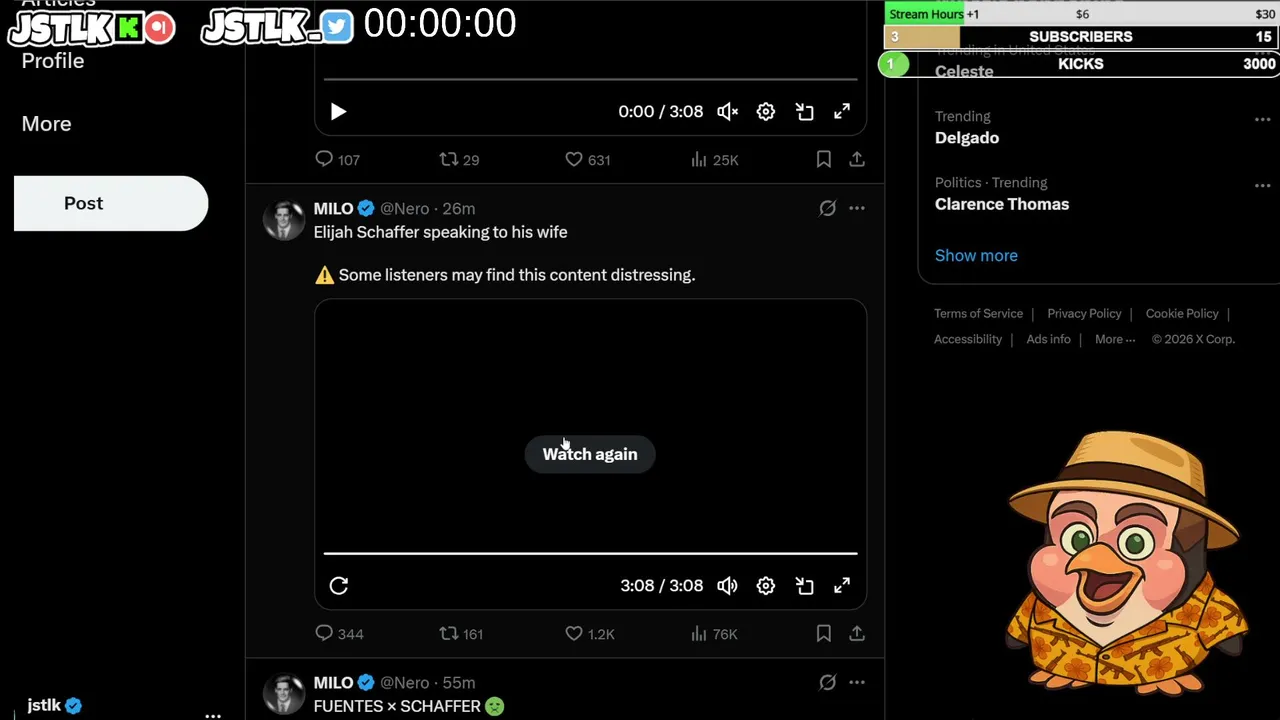Image resolution: width=1280 pixels, height=720 pixels.
Task: Play the top video in the feed
Action: [x=338, y=112]
